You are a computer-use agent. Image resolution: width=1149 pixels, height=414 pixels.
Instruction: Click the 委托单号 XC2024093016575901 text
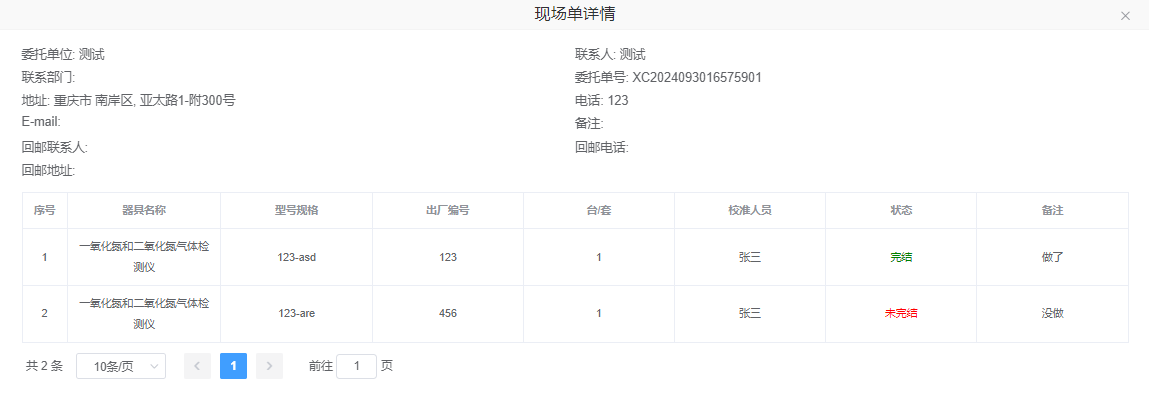click(697, 78)
